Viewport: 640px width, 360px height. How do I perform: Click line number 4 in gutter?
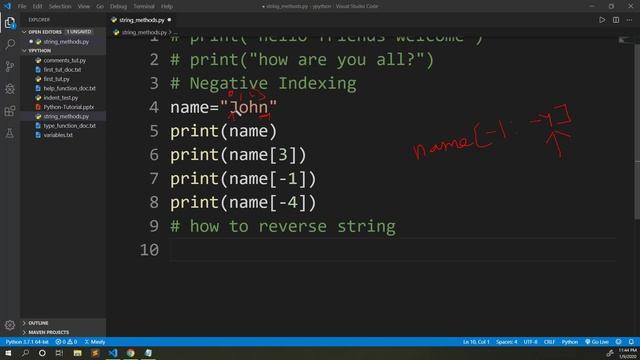[x=154, y=107]
